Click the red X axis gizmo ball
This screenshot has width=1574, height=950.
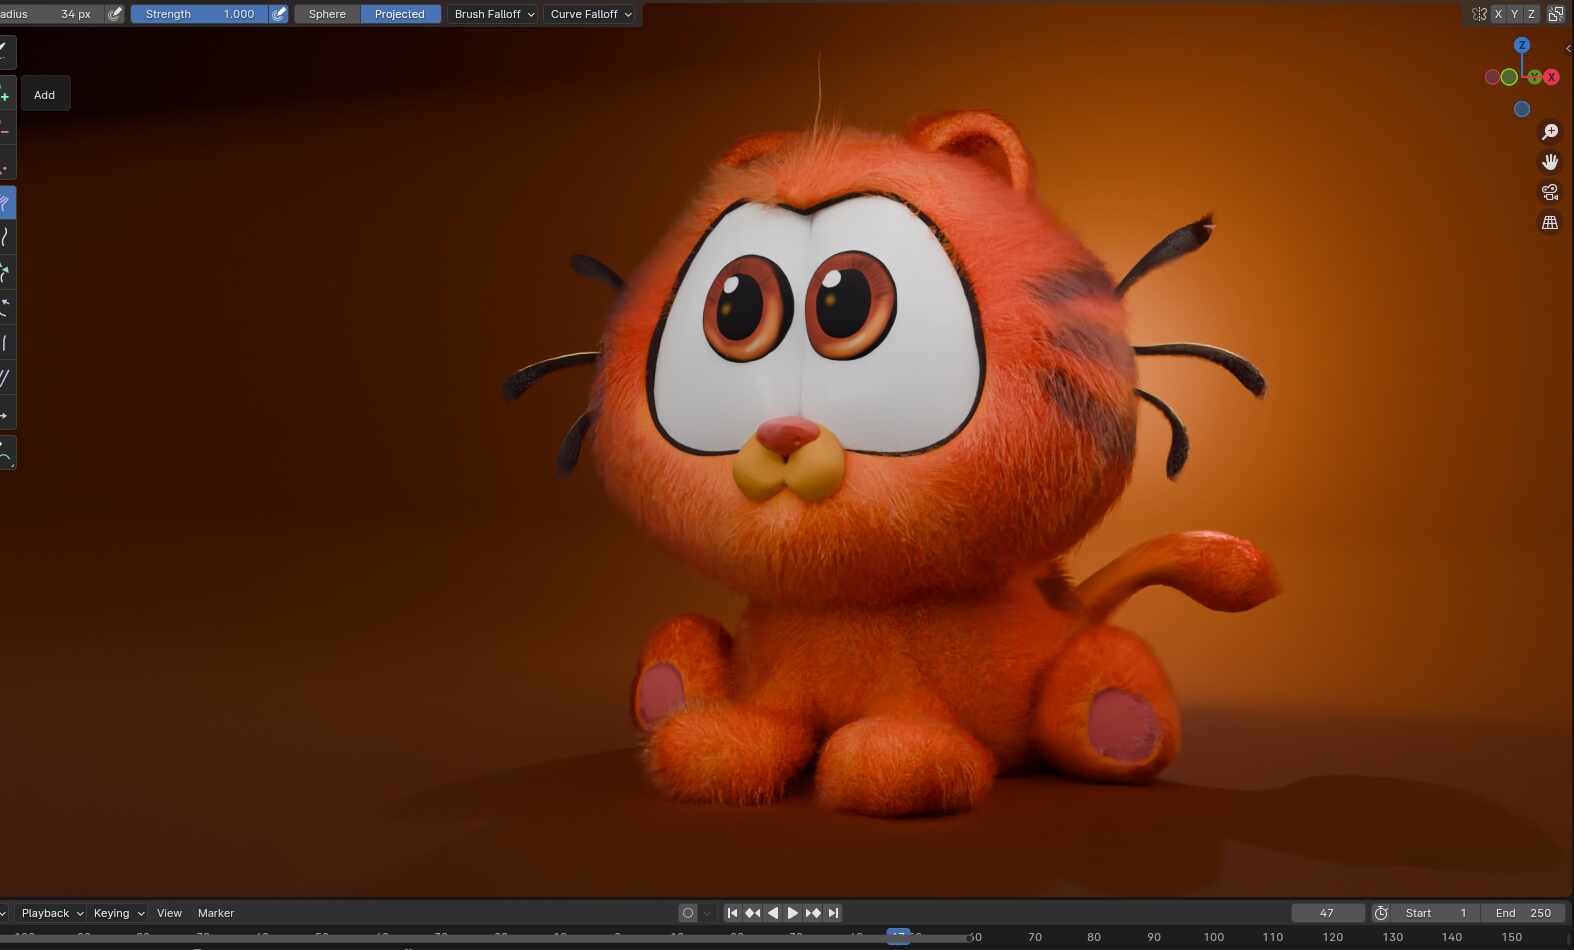(x=1551, y=77)
